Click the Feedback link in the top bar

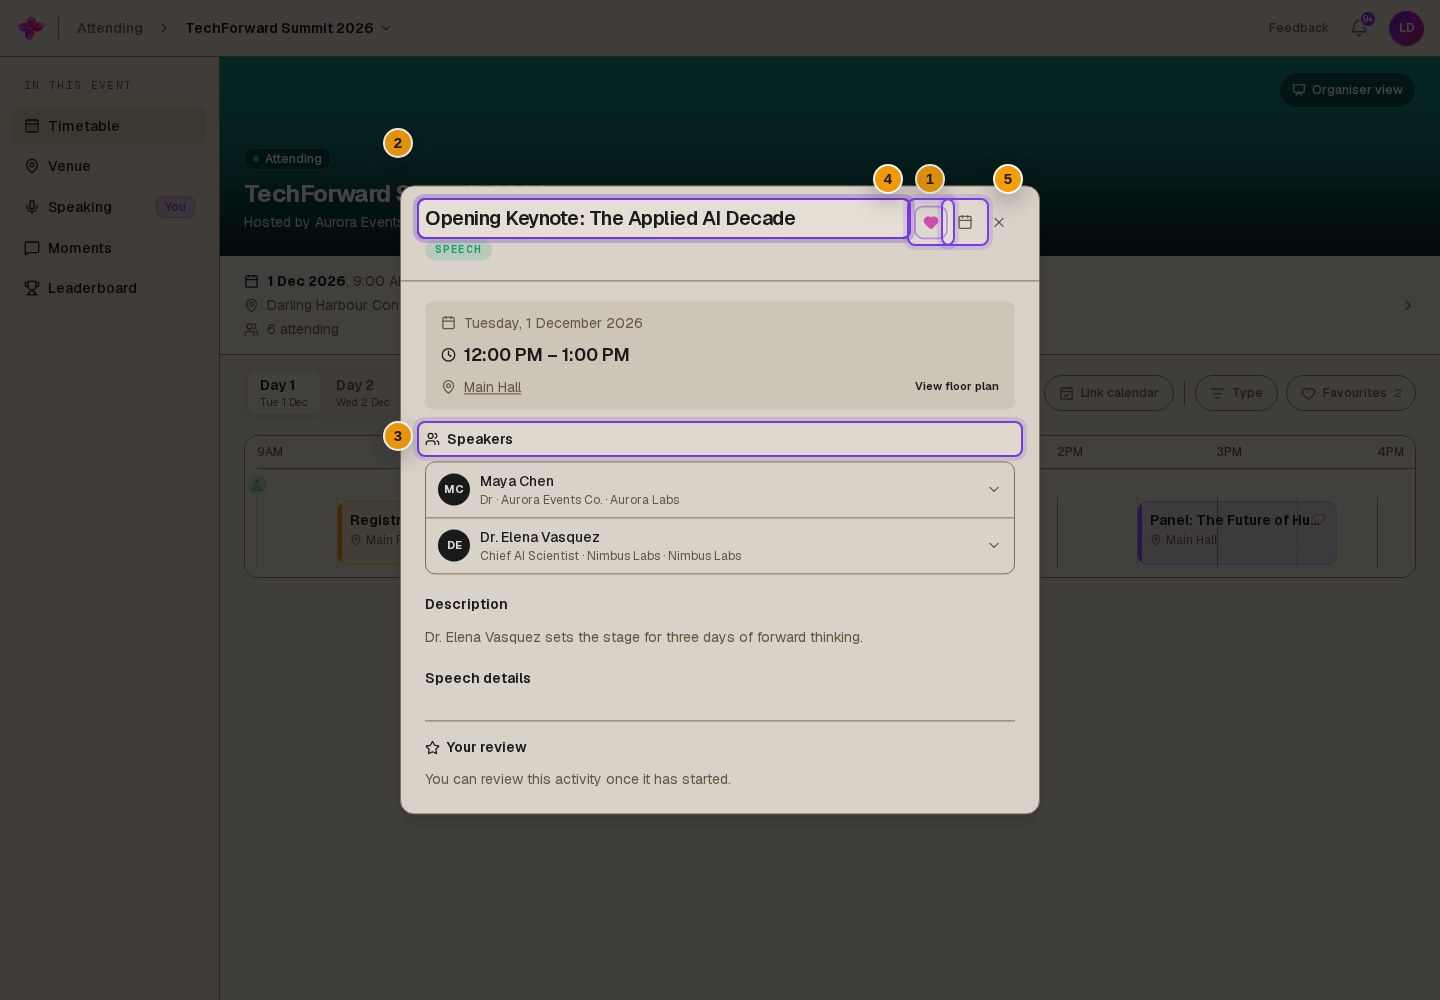pos(1298,28)
